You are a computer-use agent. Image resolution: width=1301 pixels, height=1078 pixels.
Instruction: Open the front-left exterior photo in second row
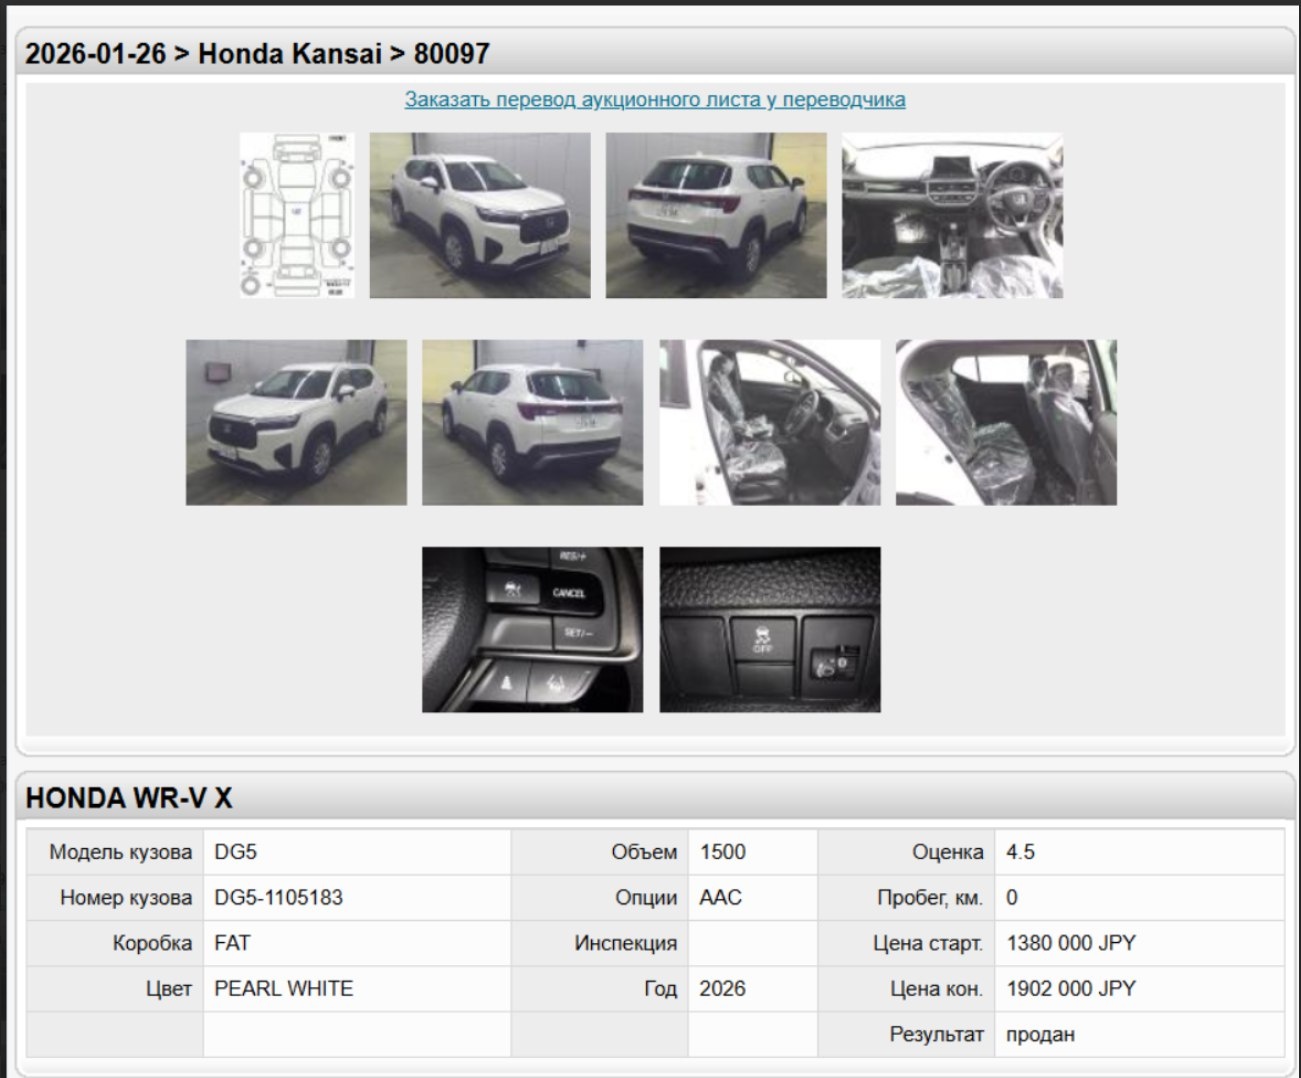pyautogui.click(x=296, y=422)
